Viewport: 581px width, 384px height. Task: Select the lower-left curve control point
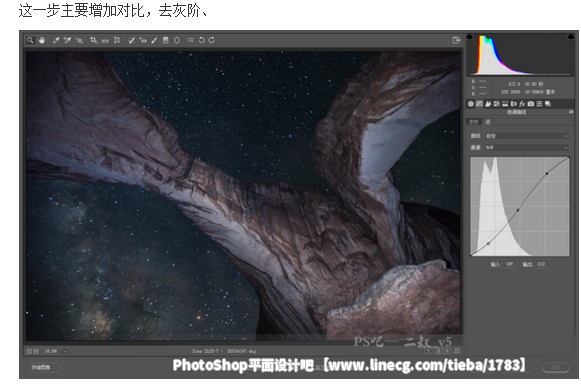coord(488,244)
